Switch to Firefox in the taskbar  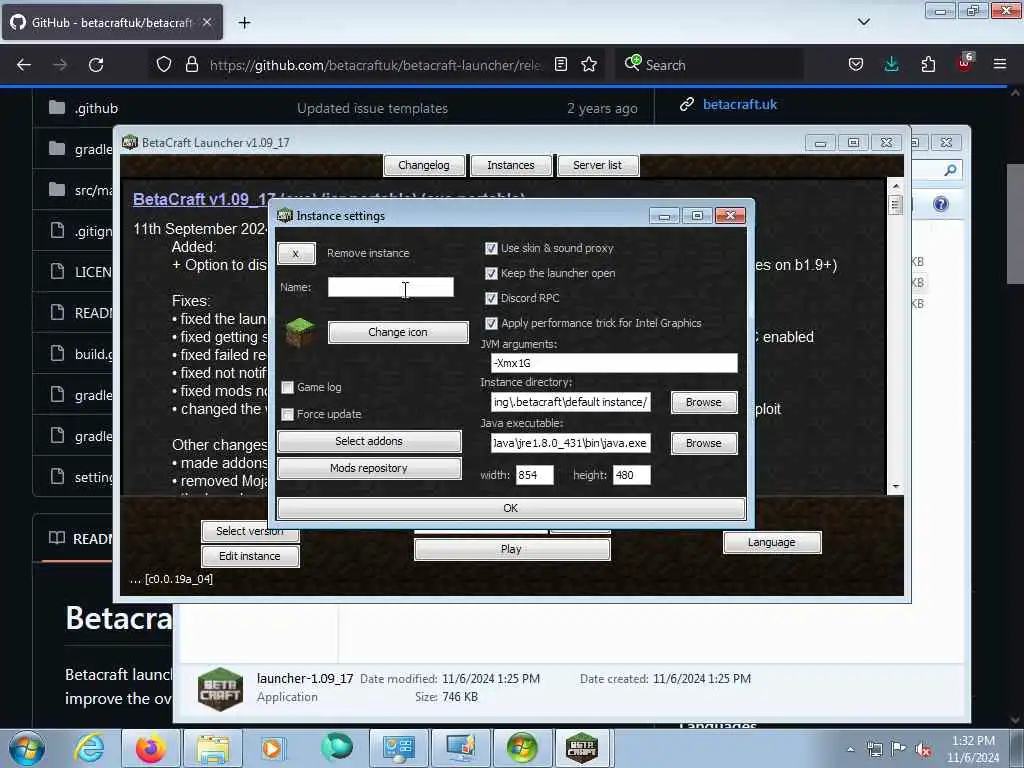pyautogui.click(x=150, y=748)
